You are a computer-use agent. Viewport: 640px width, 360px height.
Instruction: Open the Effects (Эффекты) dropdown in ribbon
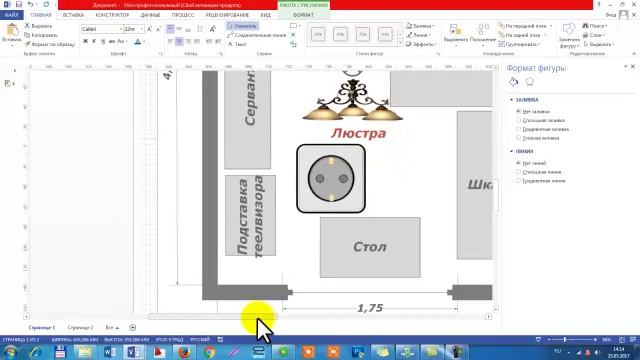pos(421,44)
